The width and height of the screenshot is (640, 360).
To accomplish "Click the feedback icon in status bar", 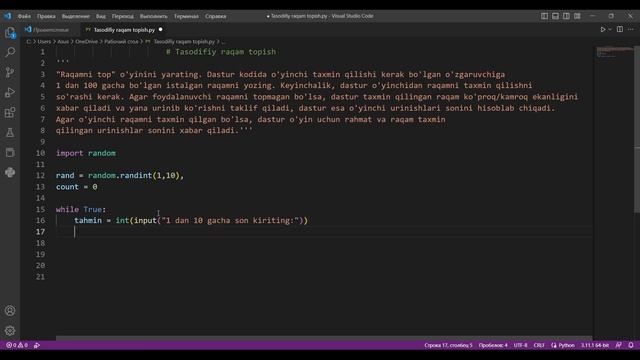I will tap(619, 345).
